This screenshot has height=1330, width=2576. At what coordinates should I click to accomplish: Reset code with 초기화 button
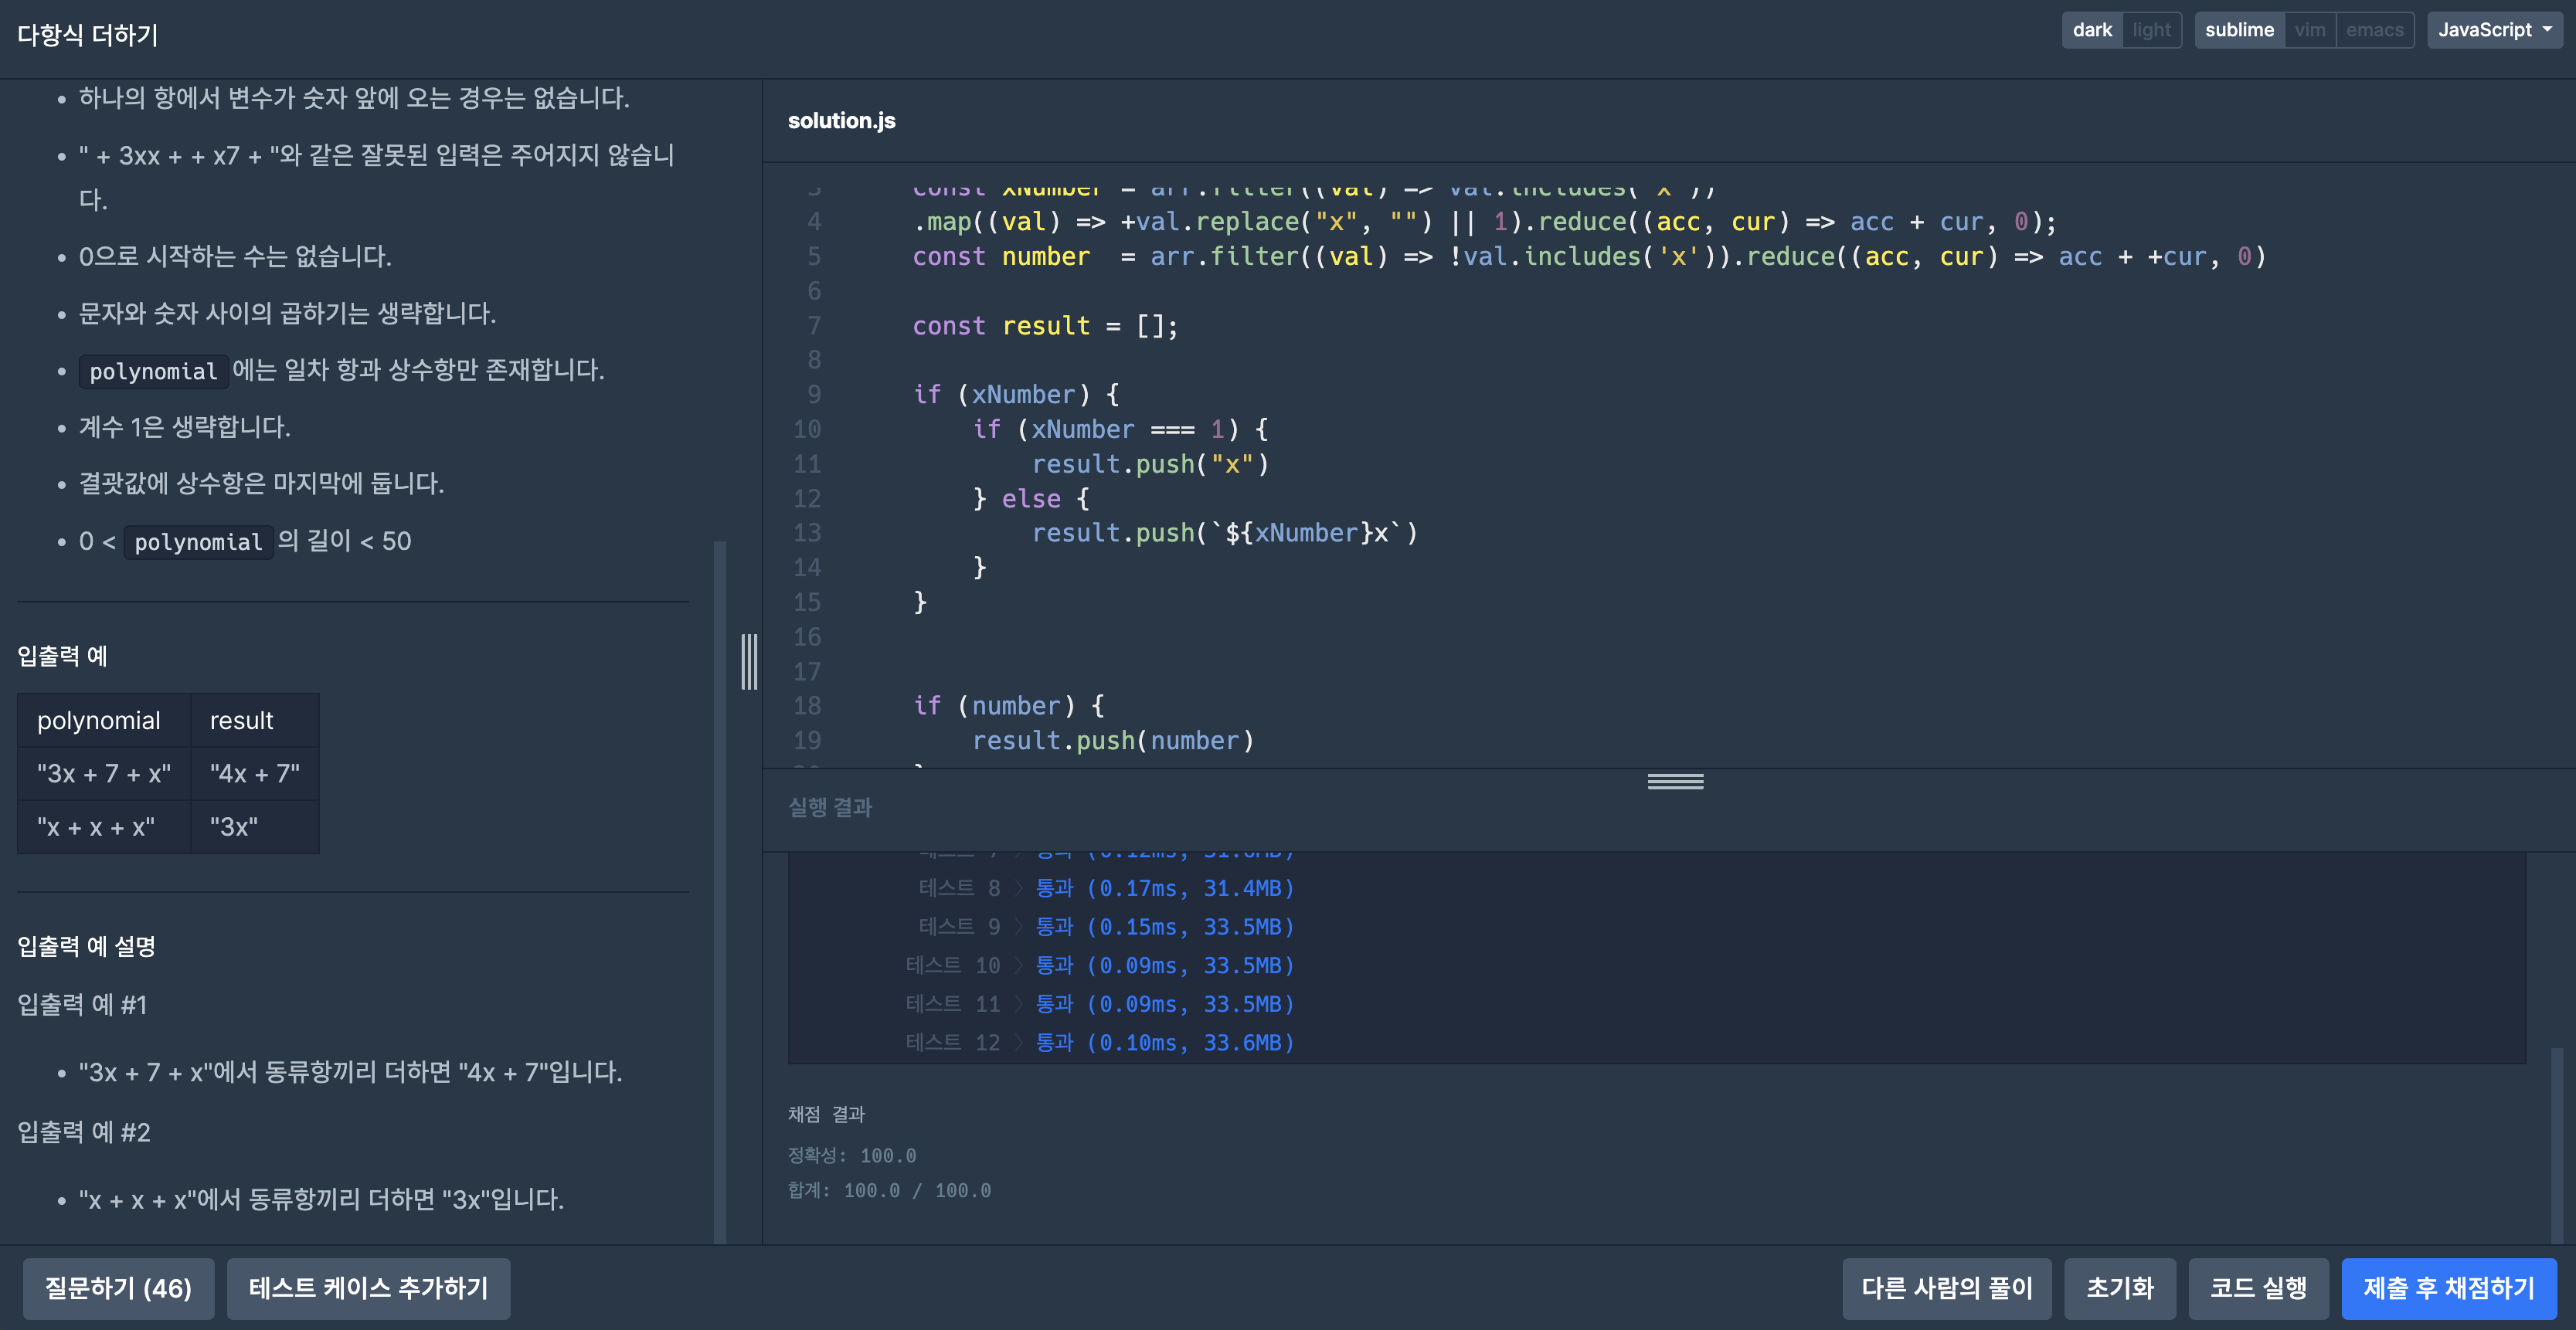[2119, 1288]
